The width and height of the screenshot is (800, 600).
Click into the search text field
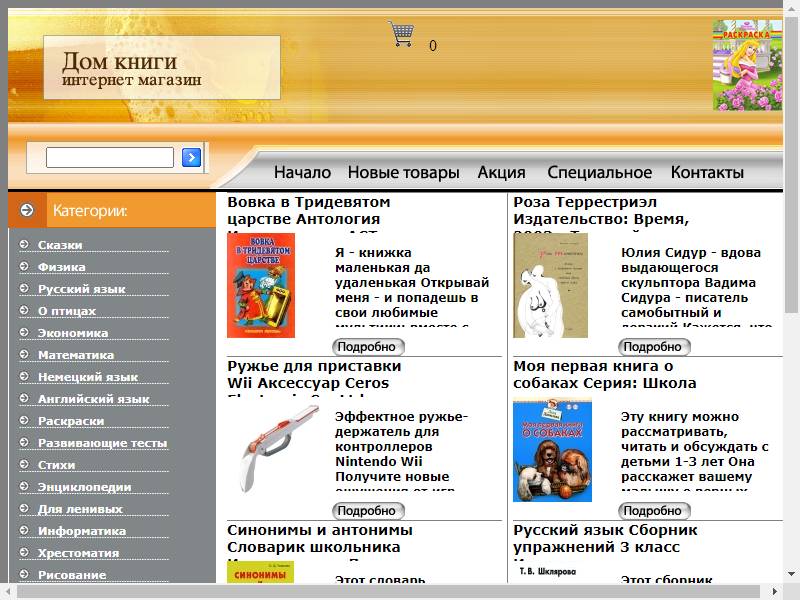tap(110, 157)
